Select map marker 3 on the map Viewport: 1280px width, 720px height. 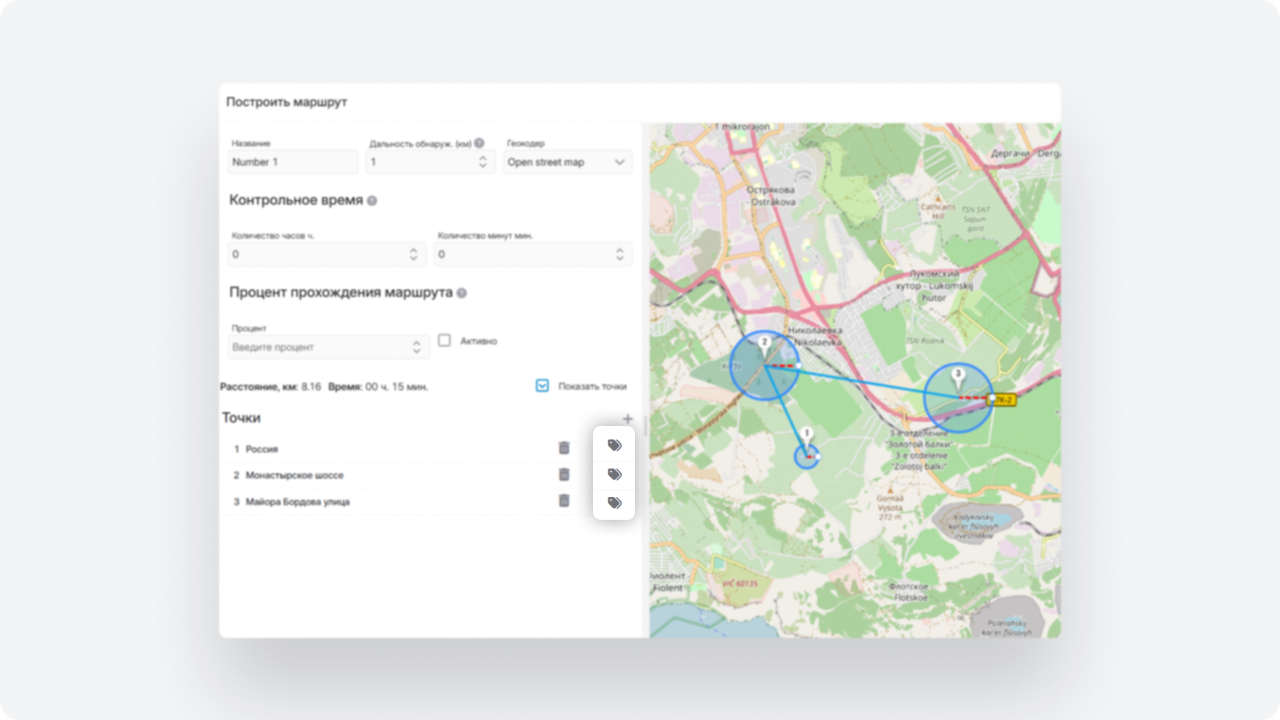[x=958, y=378]
